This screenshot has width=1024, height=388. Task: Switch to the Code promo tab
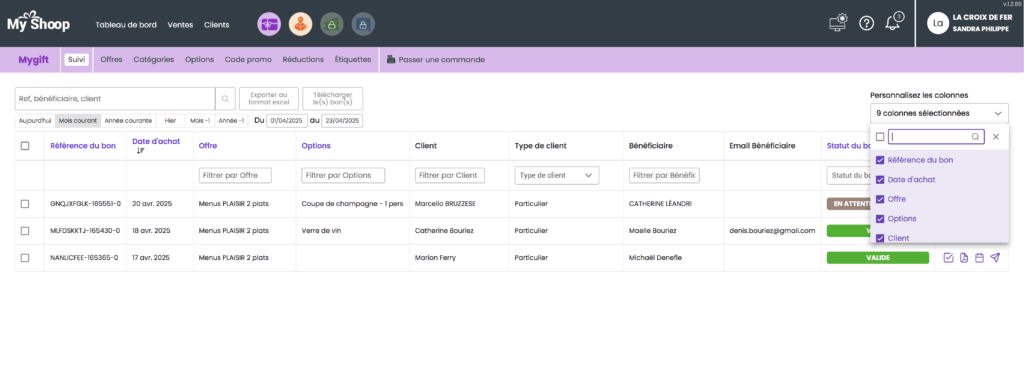click(248, 59)
